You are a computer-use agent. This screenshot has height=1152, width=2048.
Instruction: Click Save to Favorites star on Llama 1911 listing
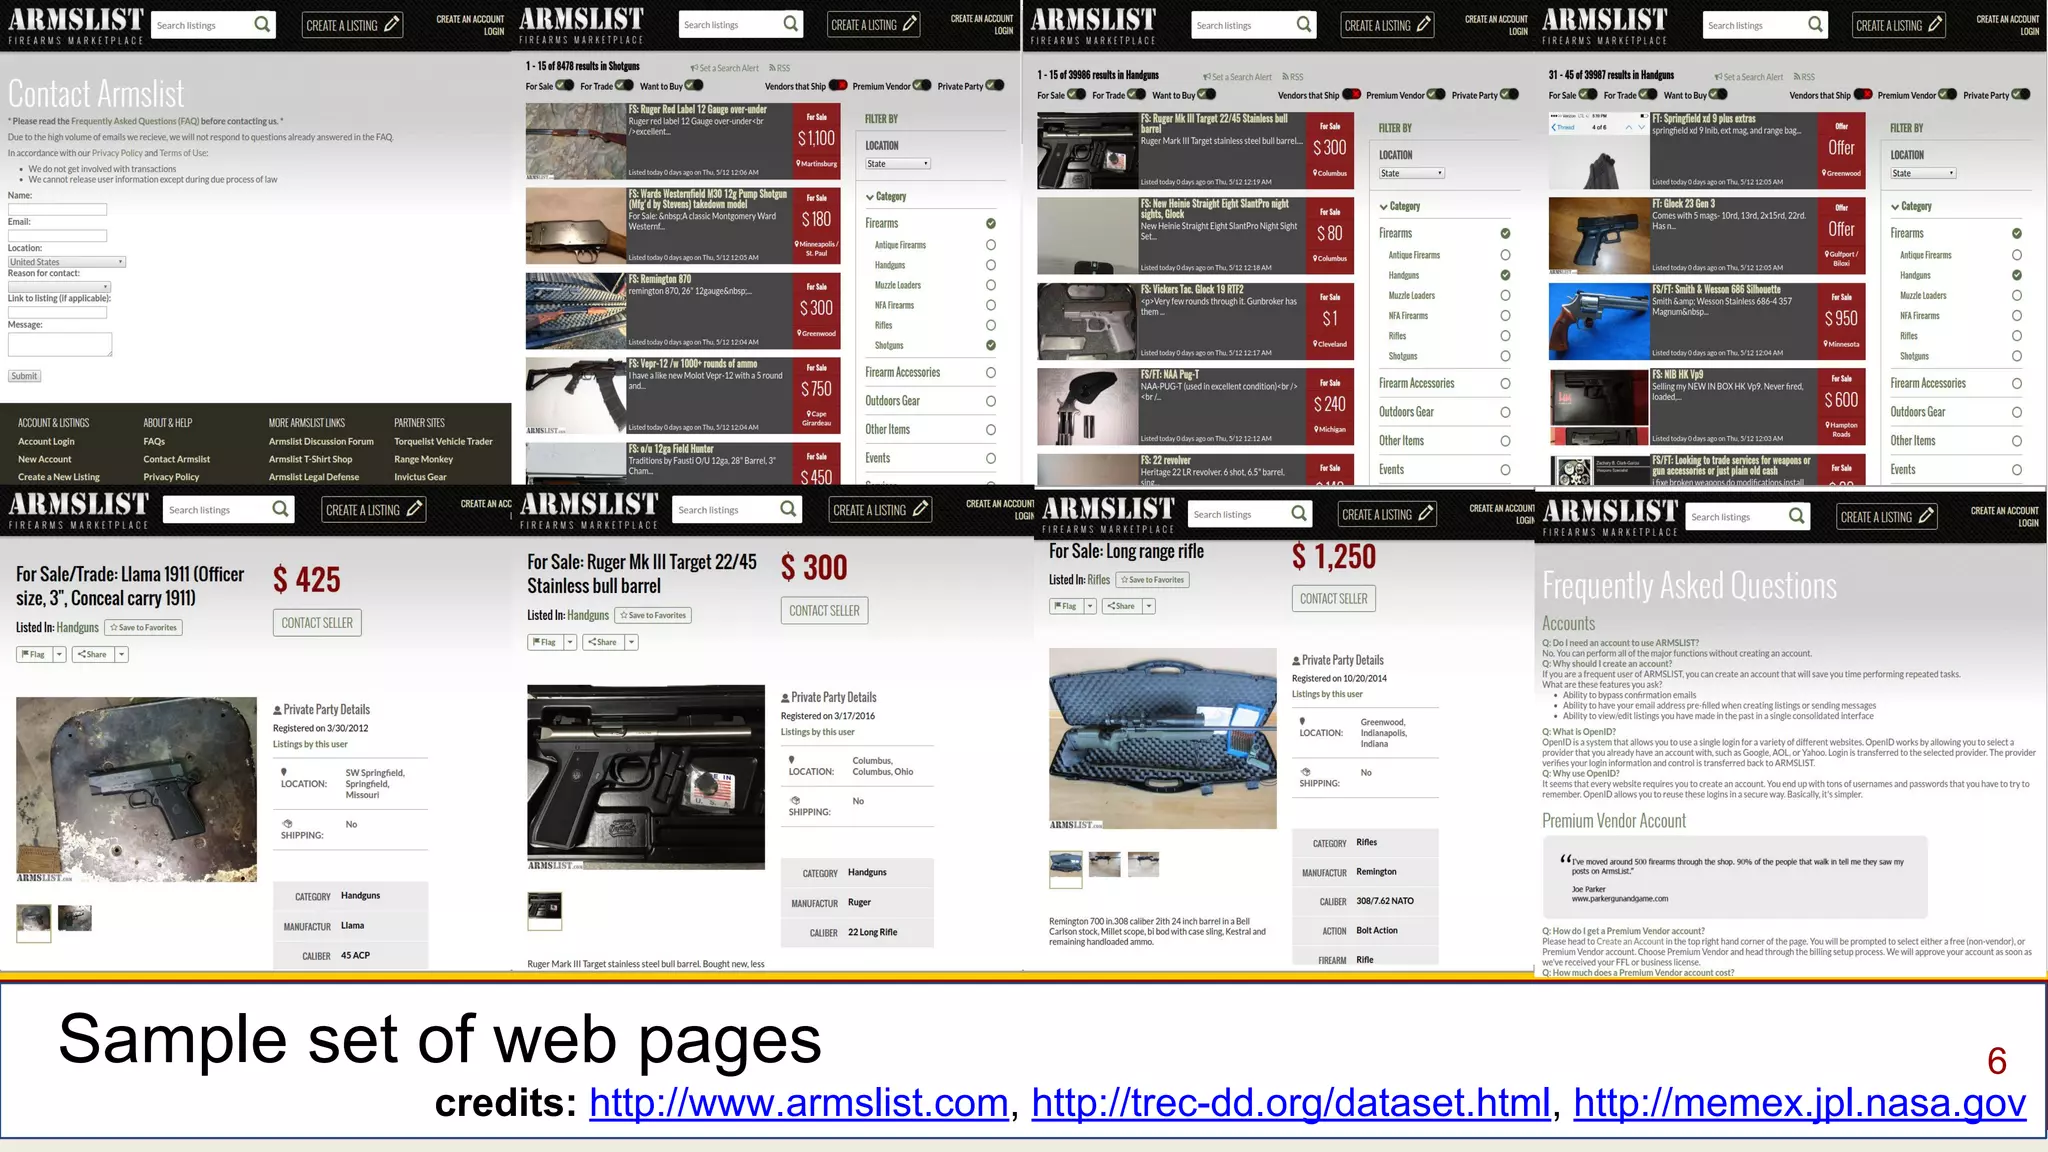point(144,628)
